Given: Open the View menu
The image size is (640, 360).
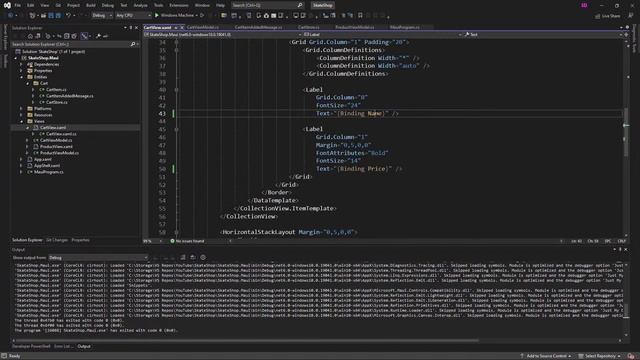Looking at the screenshot, I should (x=44, y=5).
